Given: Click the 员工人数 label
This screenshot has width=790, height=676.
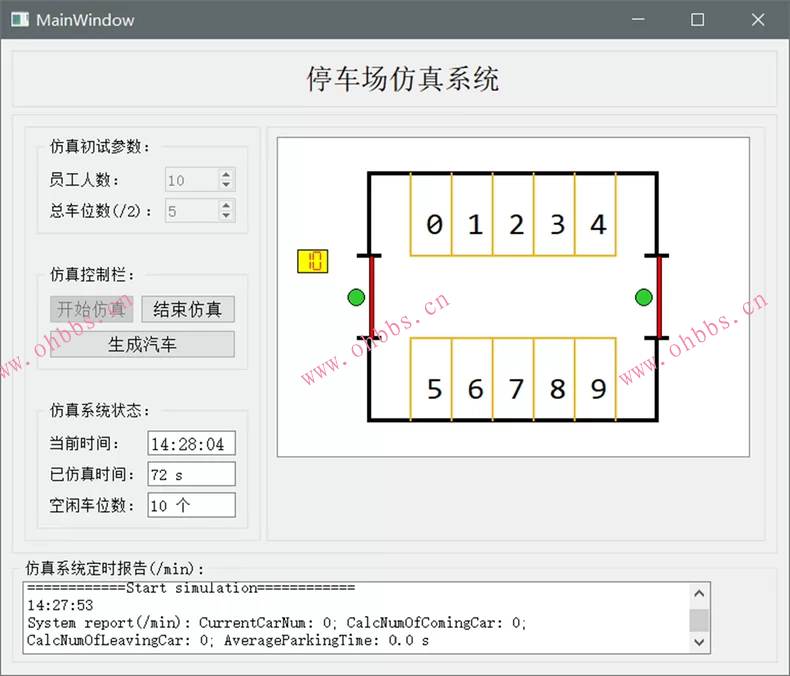Looking at the screenshot, I should point(84,180).
